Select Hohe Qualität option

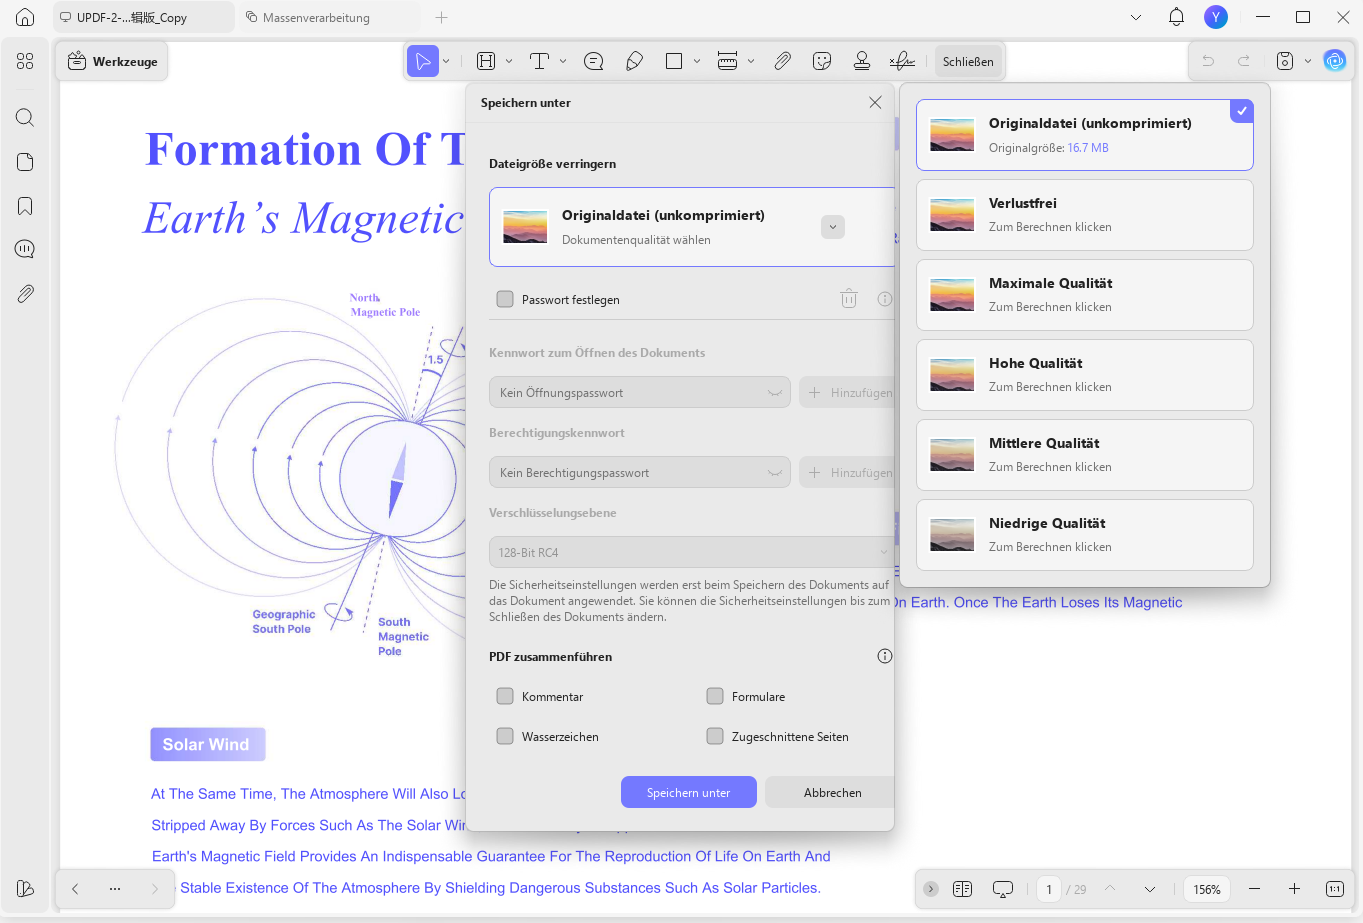coord(1085,375)
